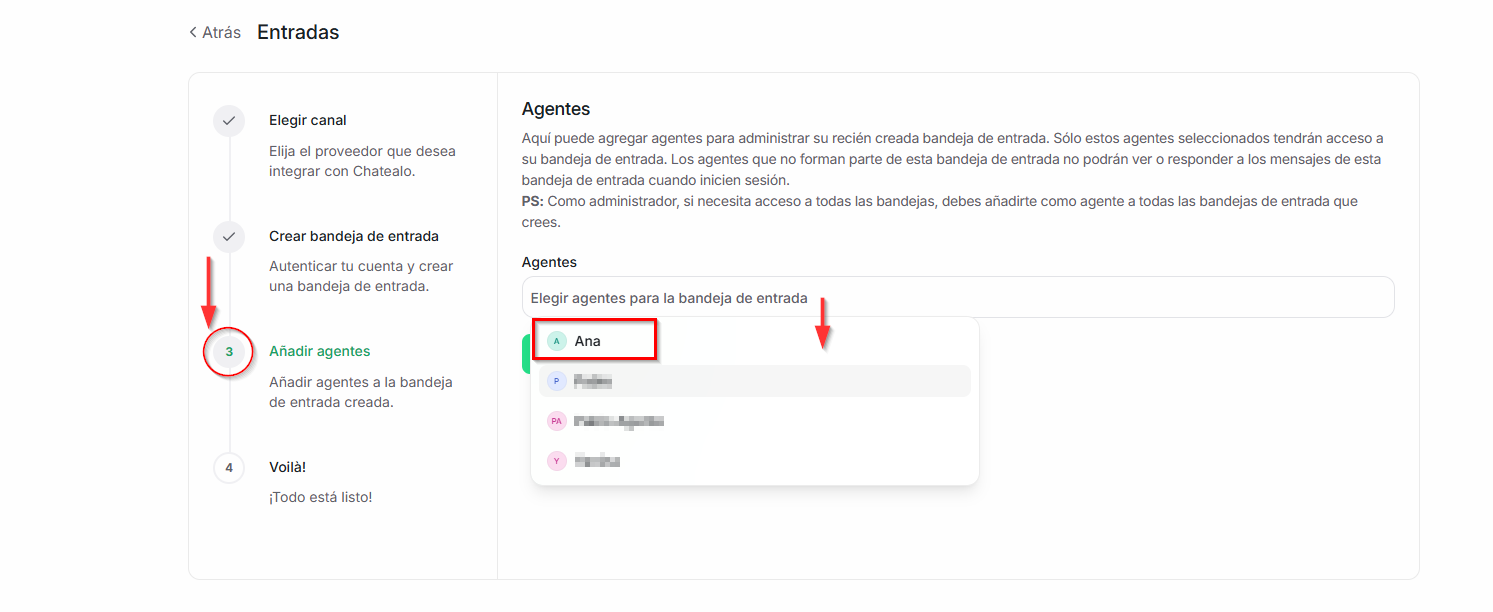Click the checkmark icon beside Elegir canal
The height and width of the screenshot is (612, 1493).
229,121
